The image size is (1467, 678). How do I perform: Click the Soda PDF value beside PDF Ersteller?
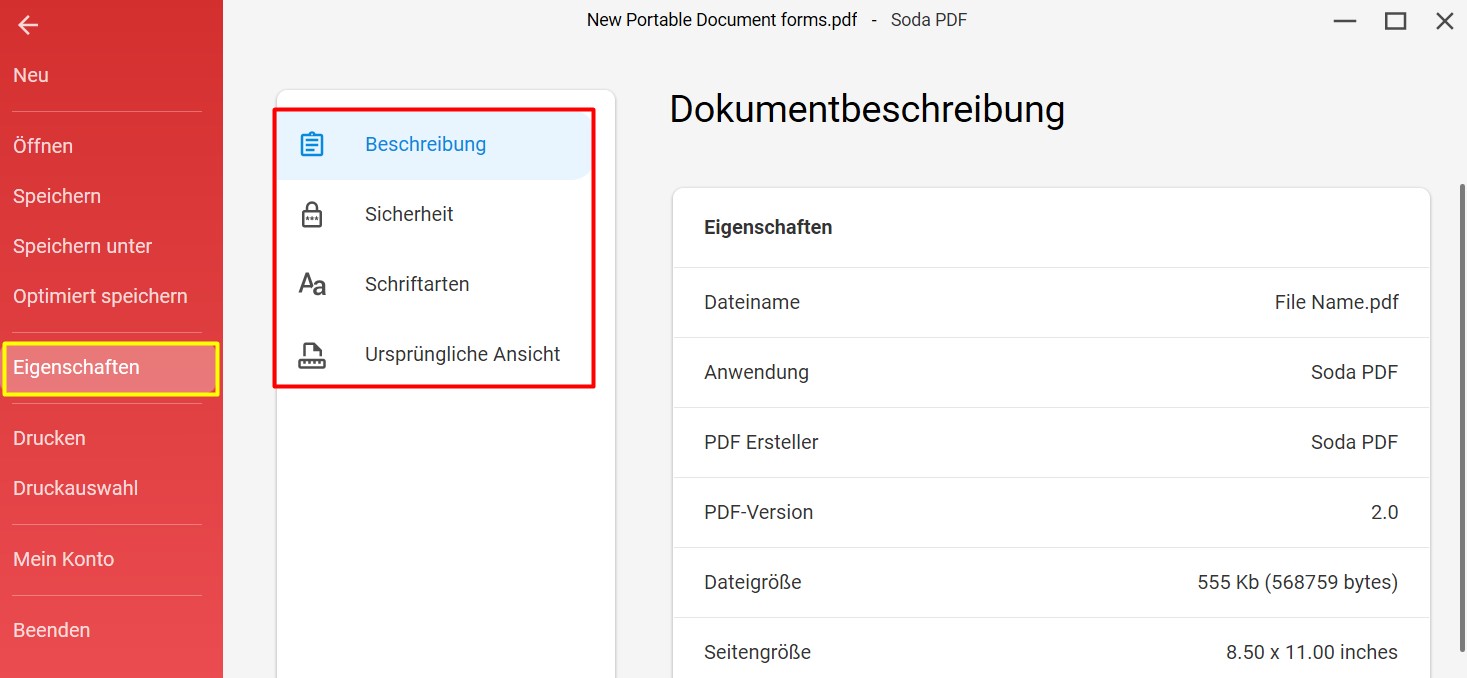click(1354, 442)
